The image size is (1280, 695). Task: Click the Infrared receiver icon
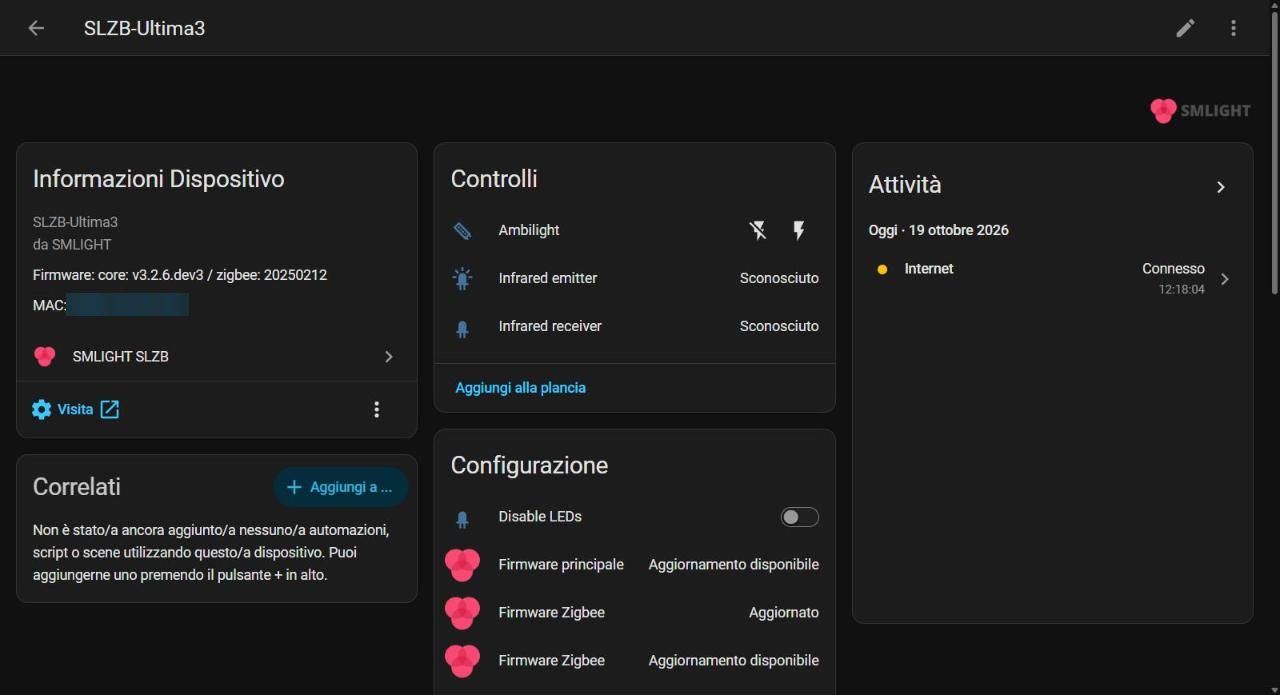click(462, 327)
